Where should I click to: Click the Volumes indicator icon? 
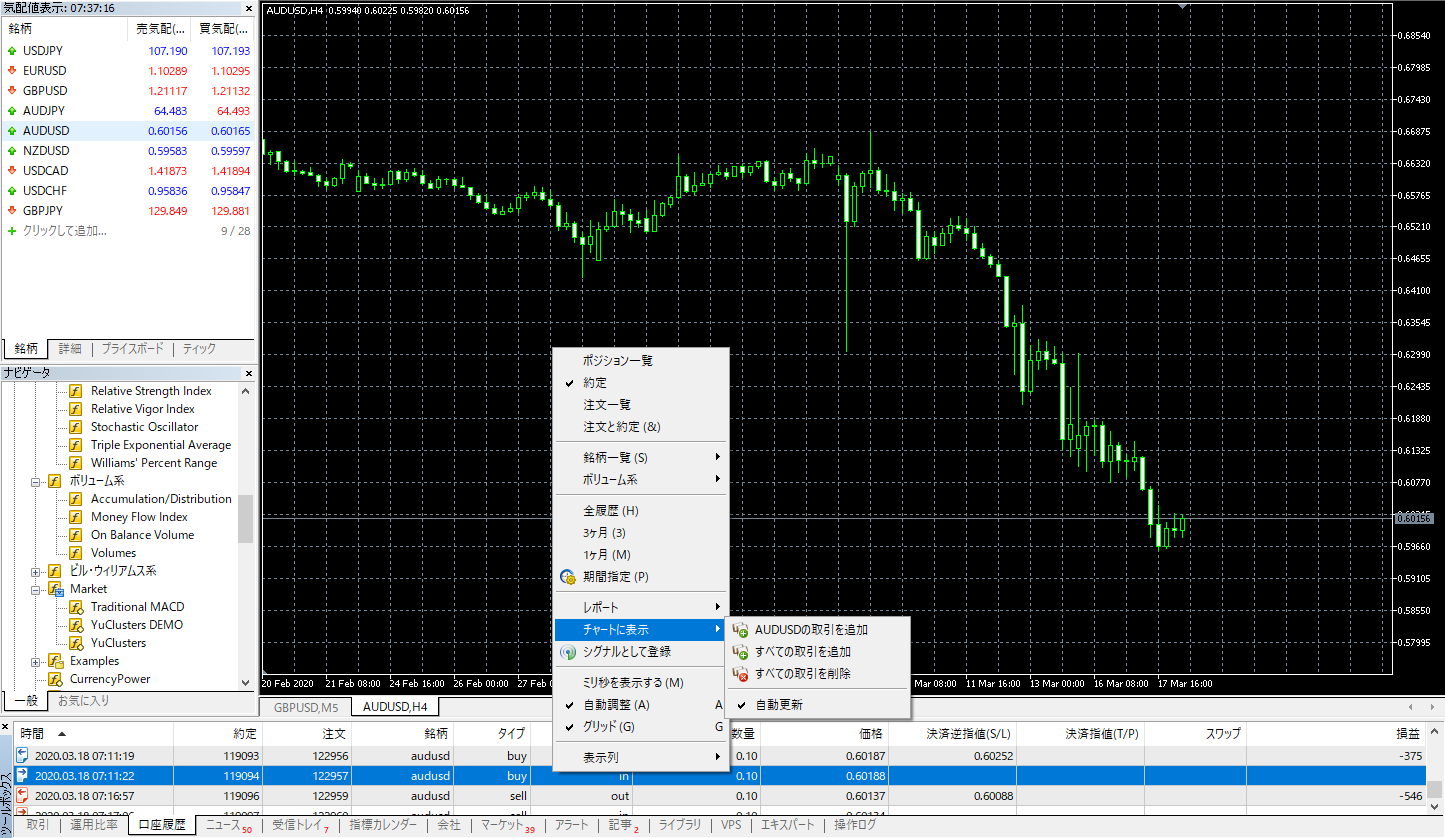tap(75, 553)
